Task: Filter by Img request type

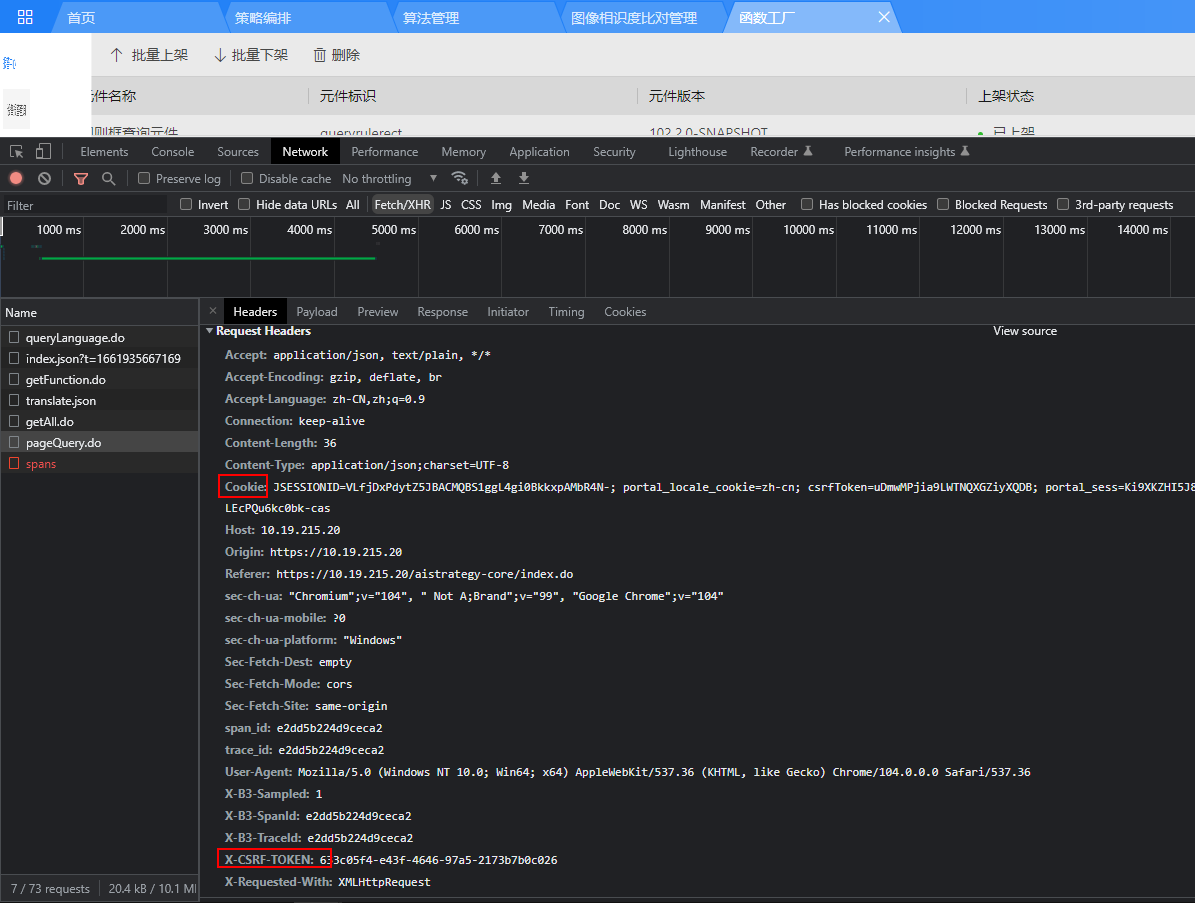Action: point(501,204)
